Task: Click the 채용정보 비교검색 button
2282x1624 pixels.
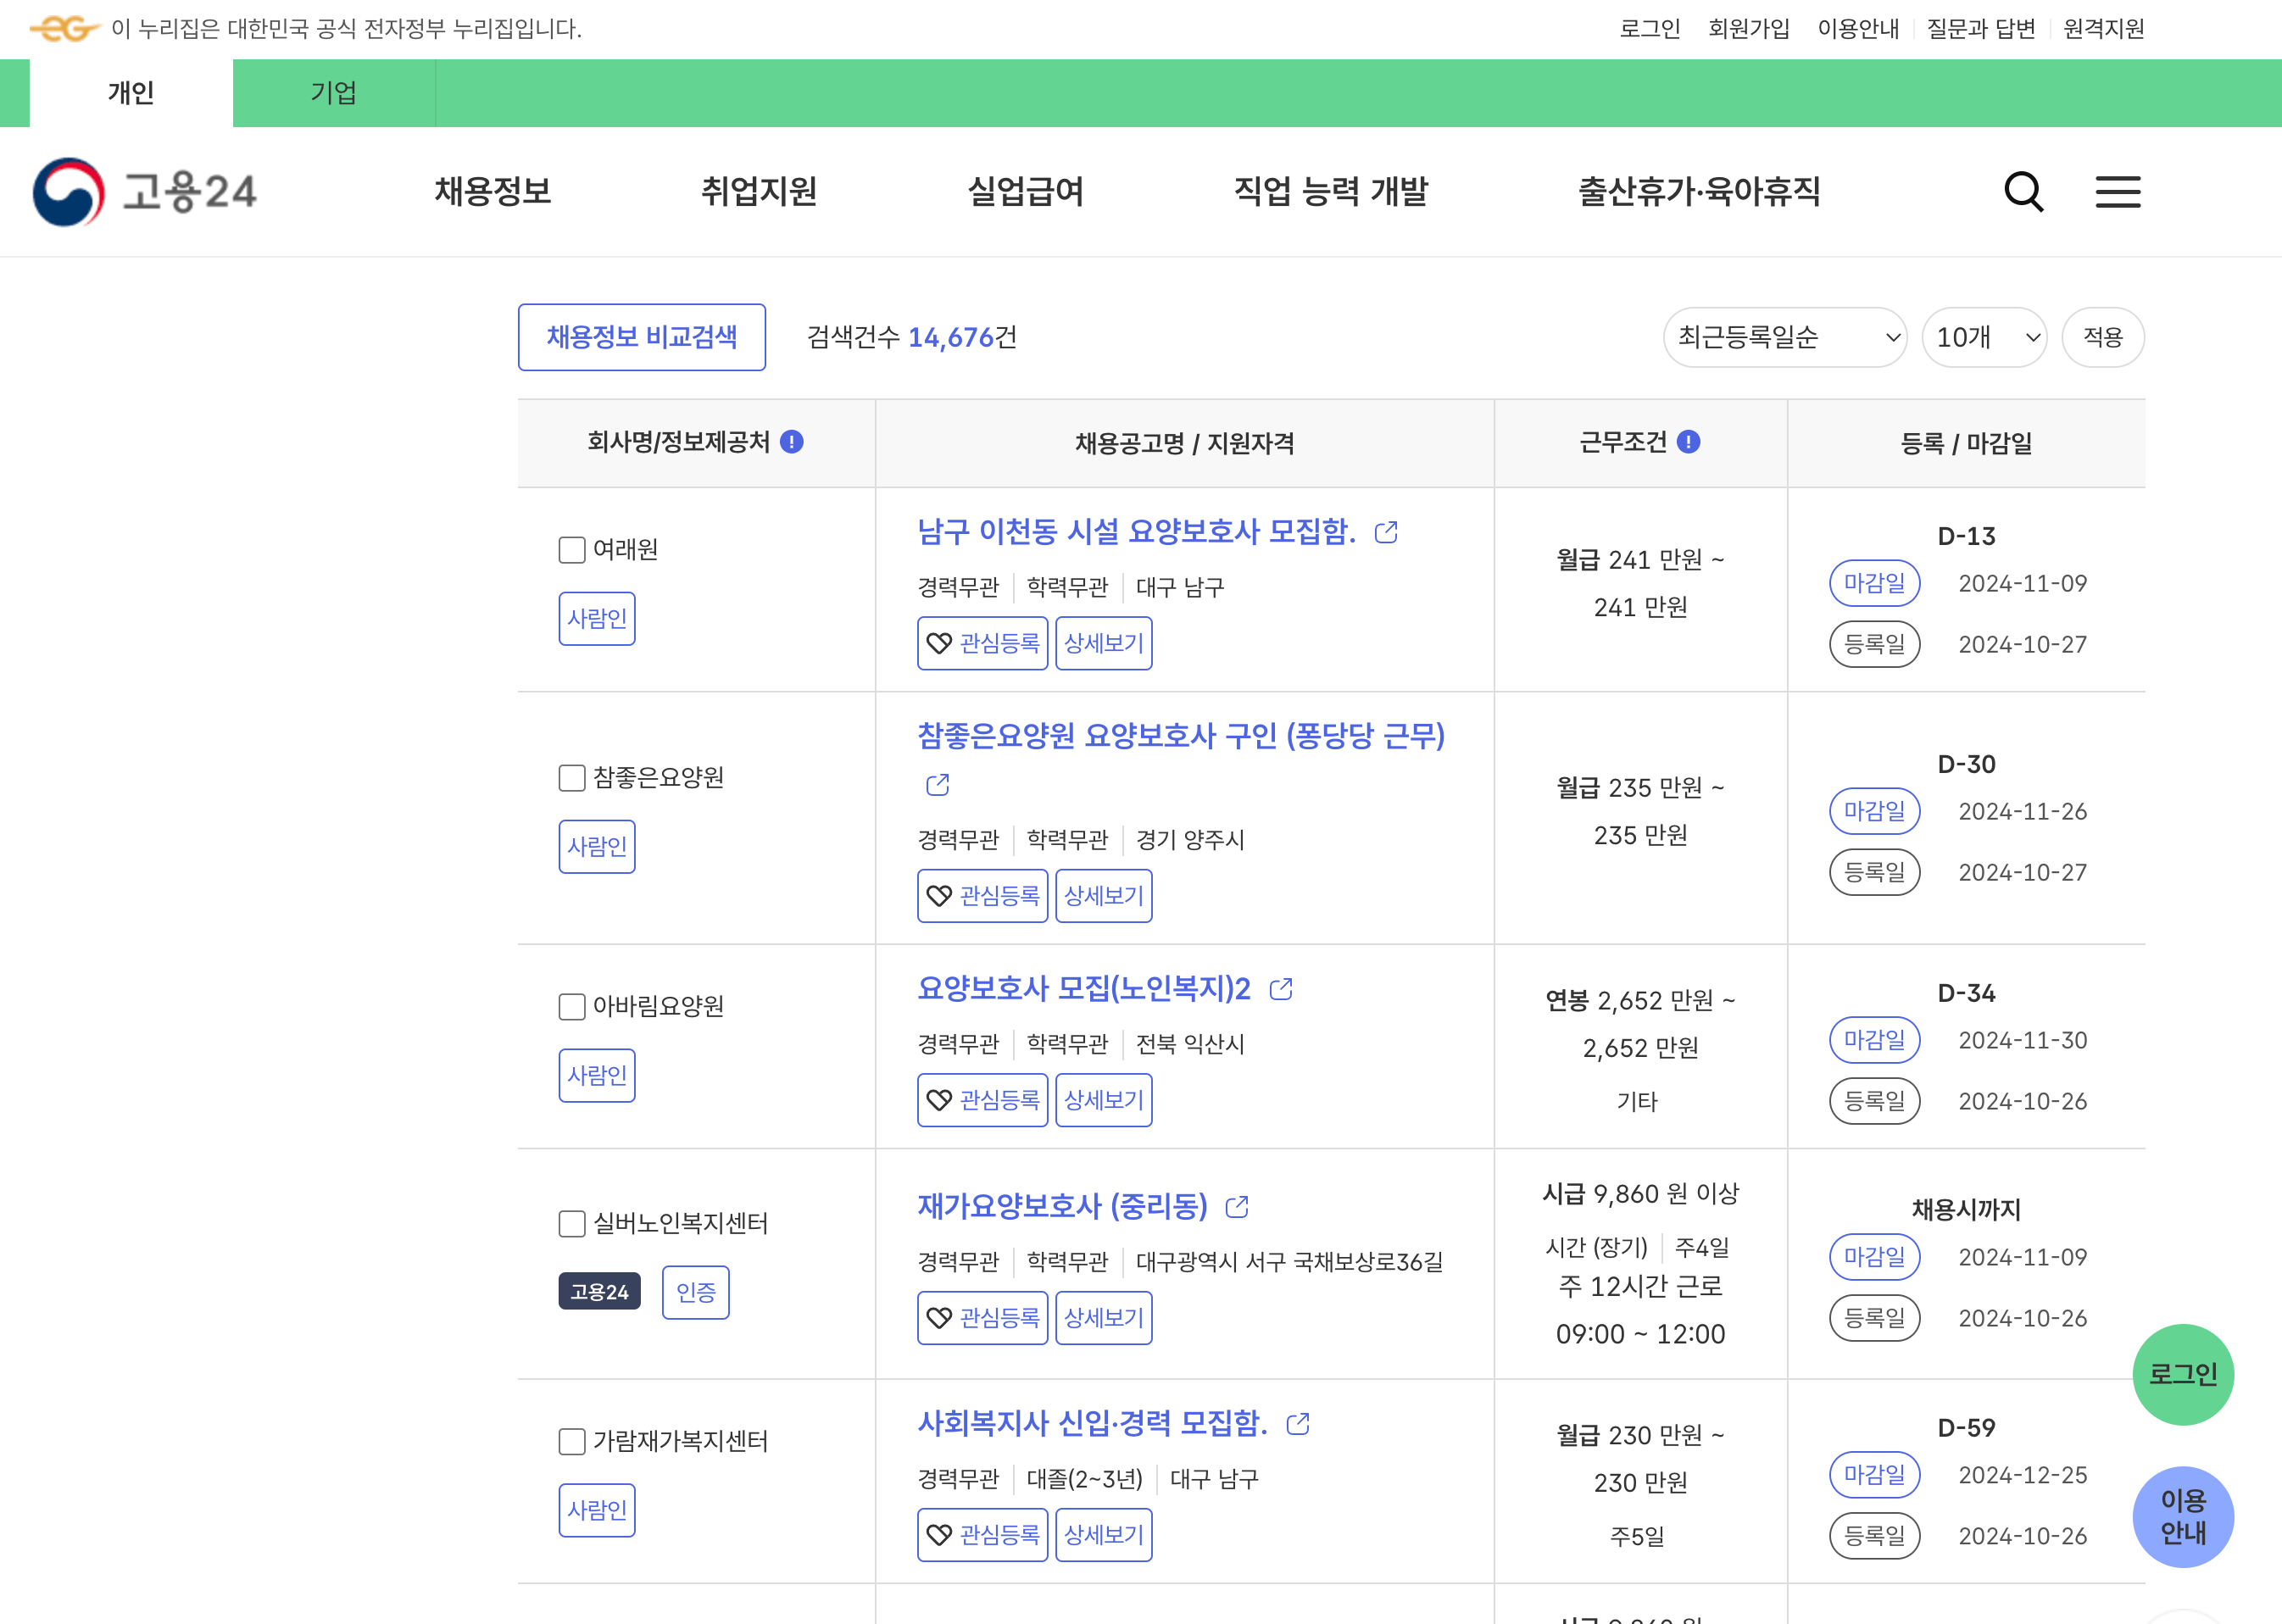Action: point(642,337)
